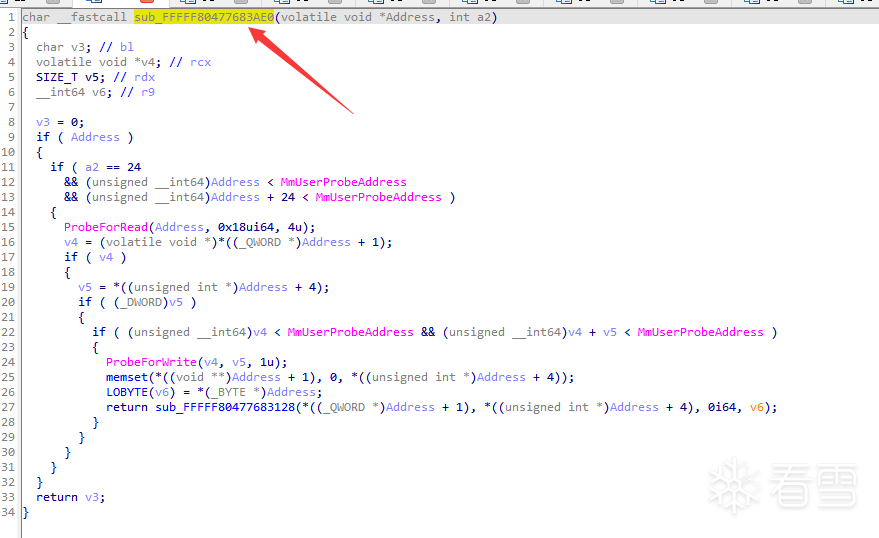Image resolution: width=879 pixels, height=538 pixels.
Task: Select (_DWORD) cast on line 20
Action: [x=141, y=302]
